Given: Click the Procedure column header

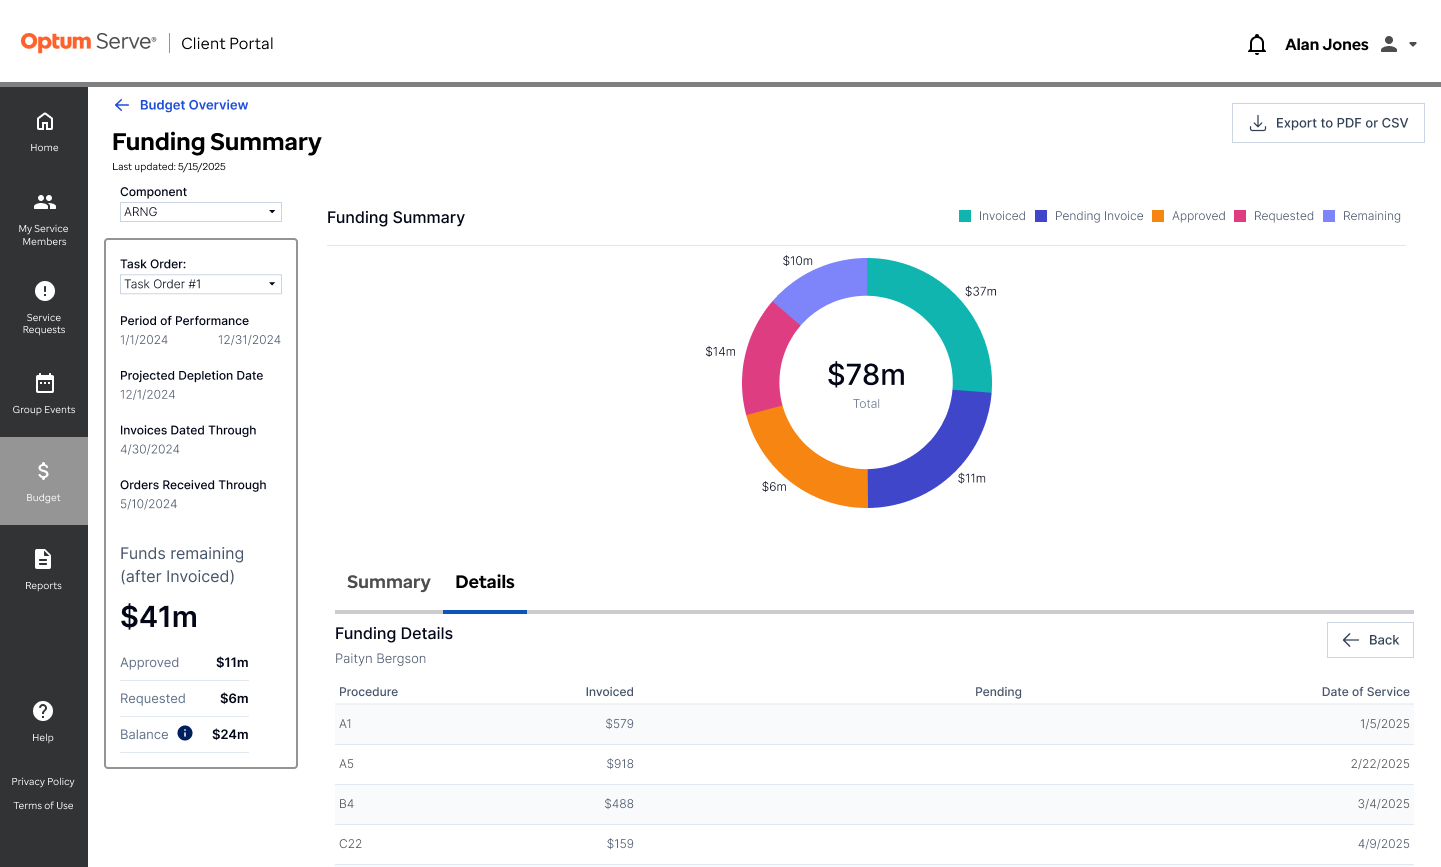Looking at the screenshot, I should [x=368, y=692].
